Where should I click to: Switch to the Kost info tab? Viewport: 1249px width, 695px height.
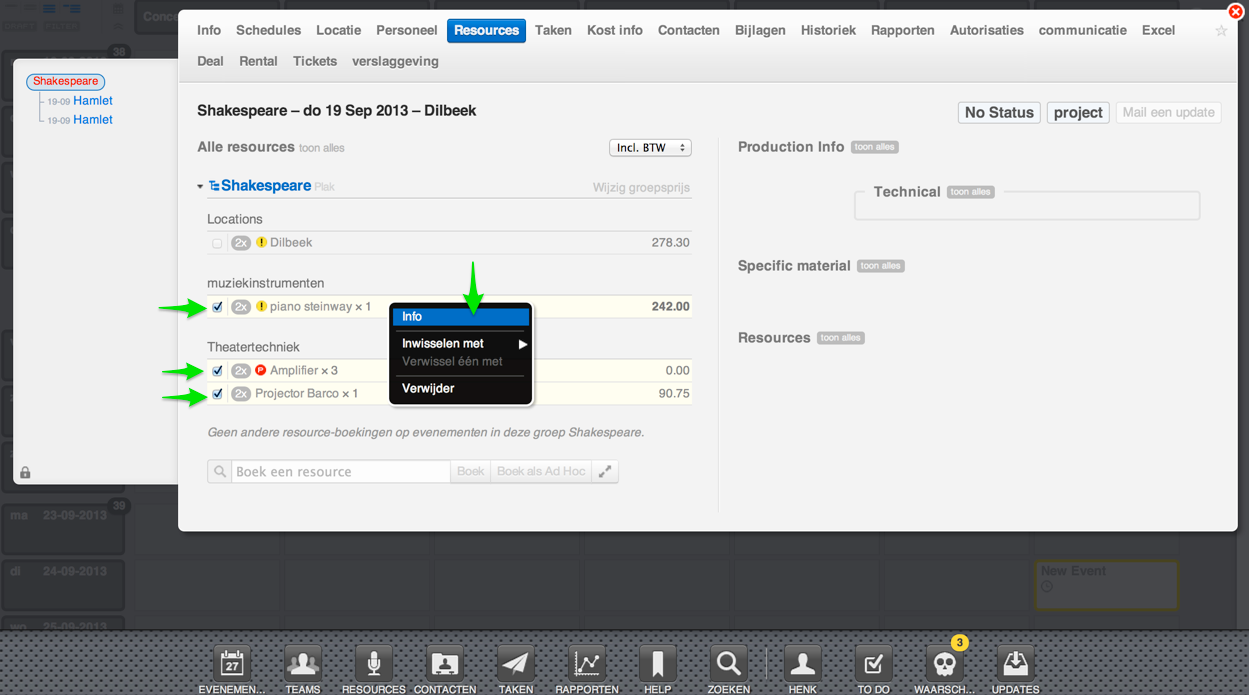pyautogui.click(x=614, y=31)
